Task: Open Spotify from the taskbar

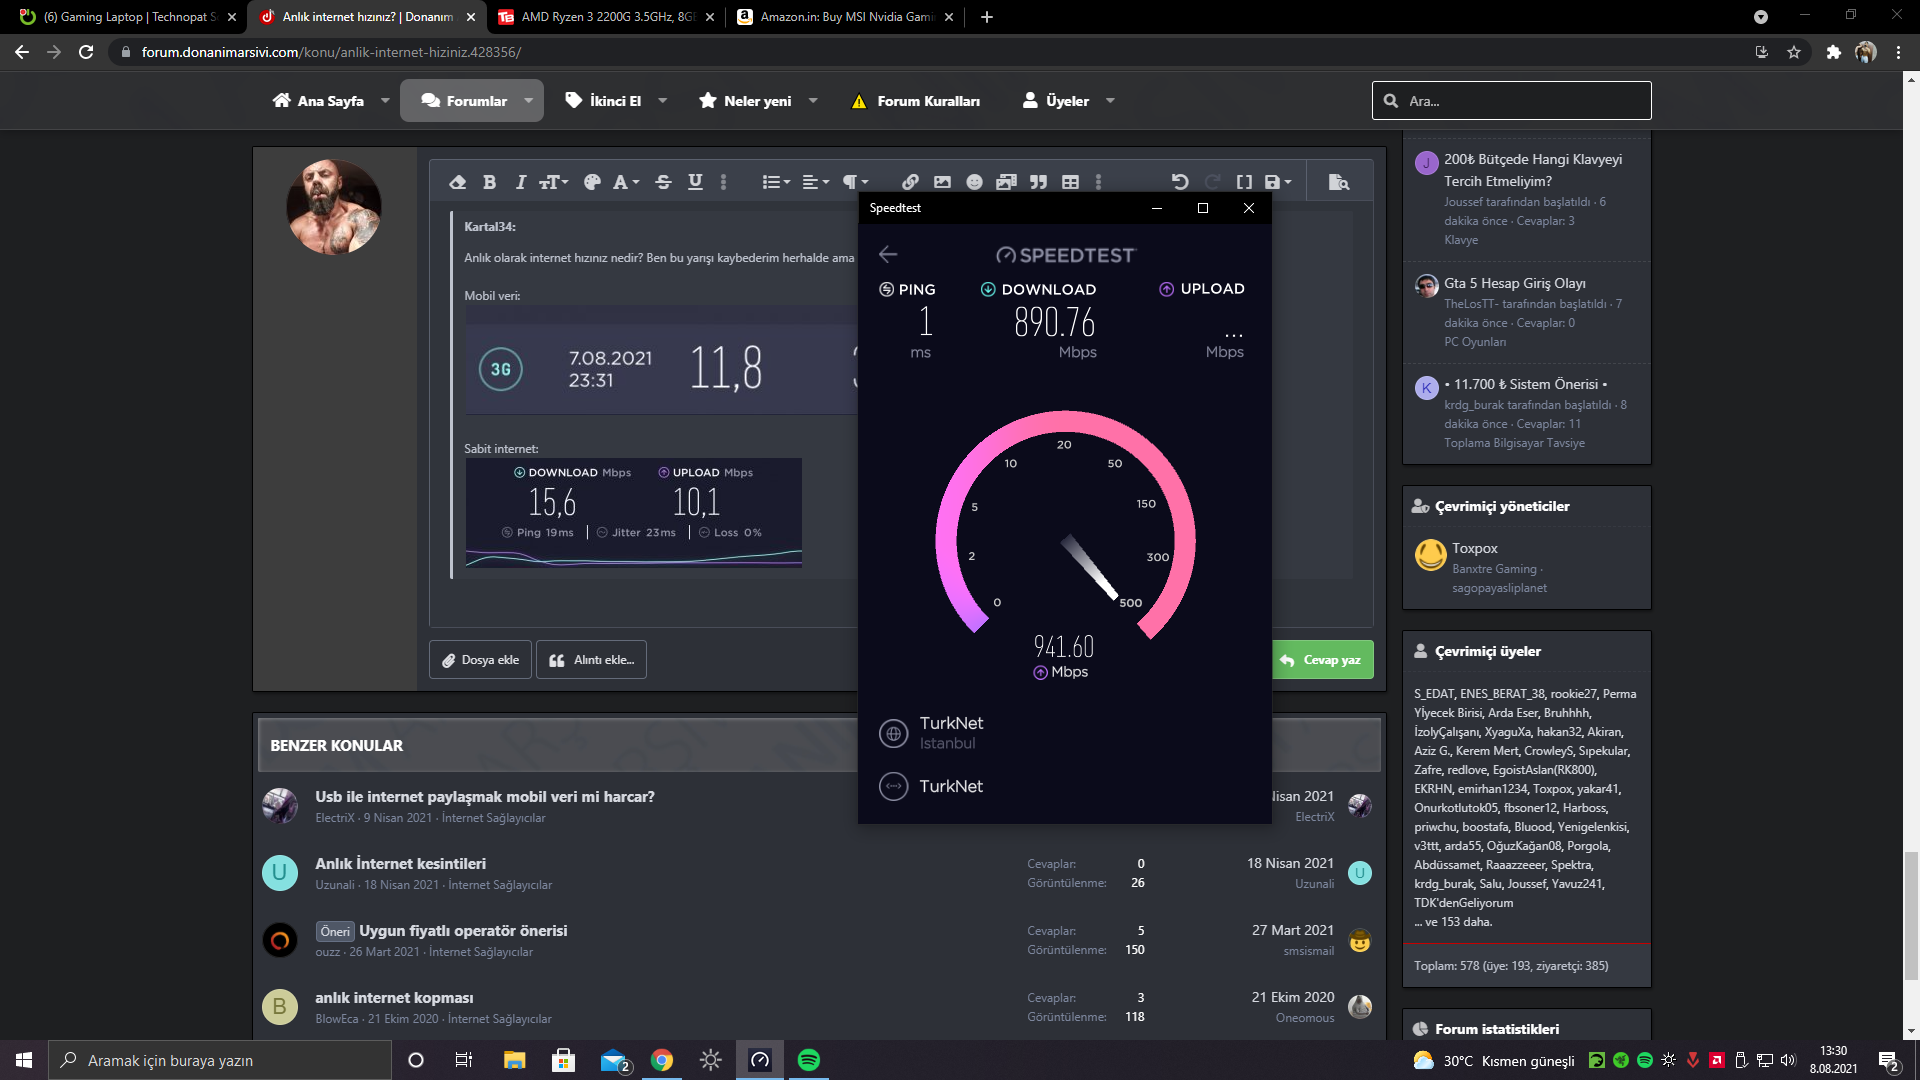Action: click(809, 1060)
